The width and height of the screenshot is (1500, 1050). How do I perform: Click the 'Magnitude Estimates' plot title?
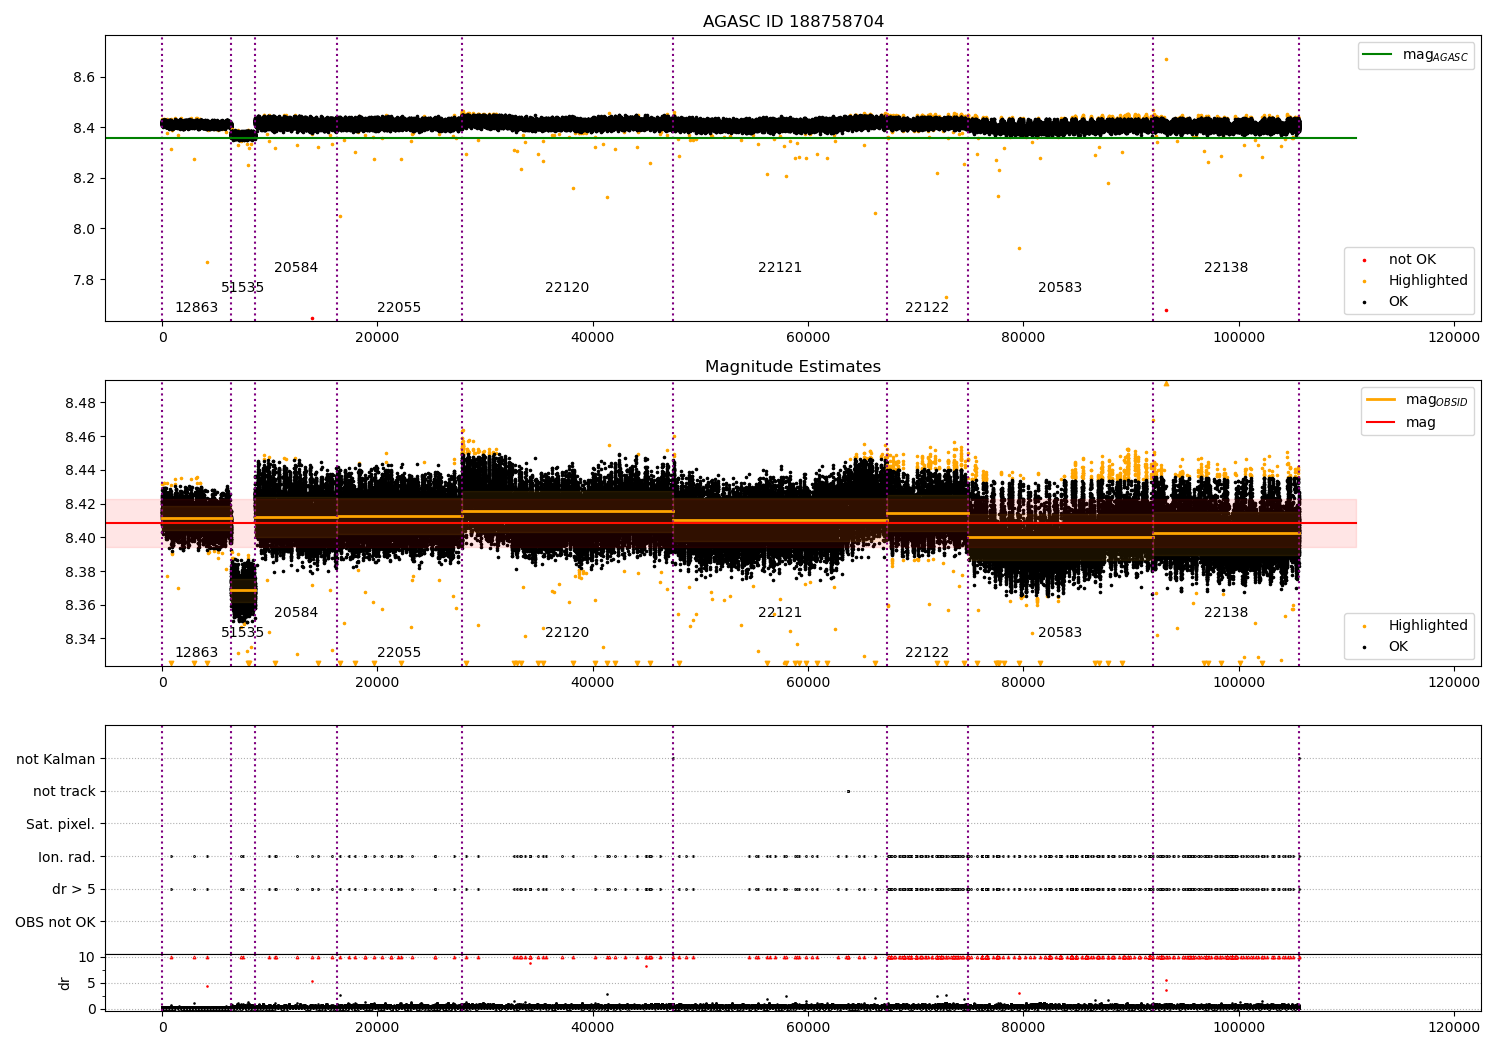[793, 367]
